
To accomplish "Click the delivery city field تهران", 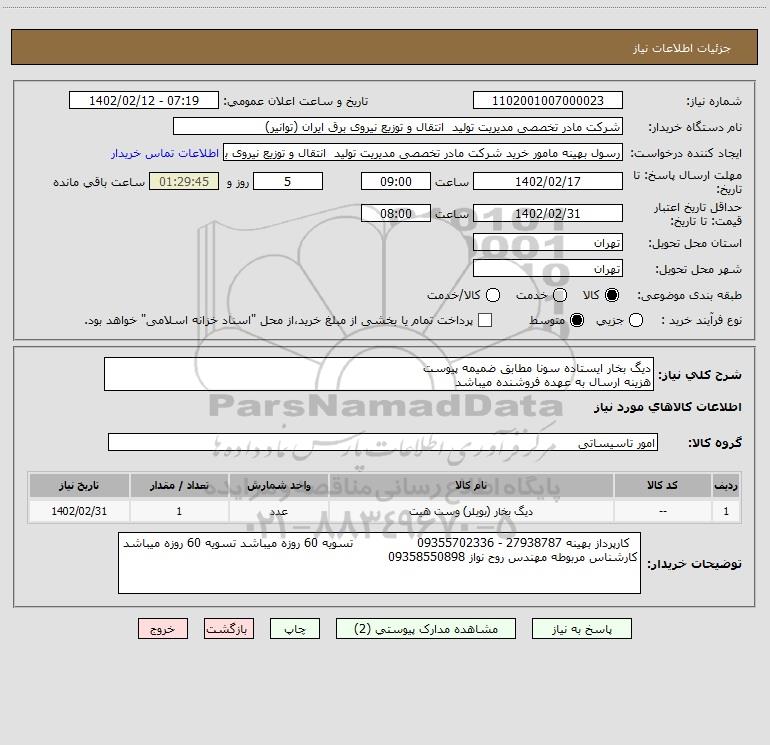I will (x=548, y=269).
